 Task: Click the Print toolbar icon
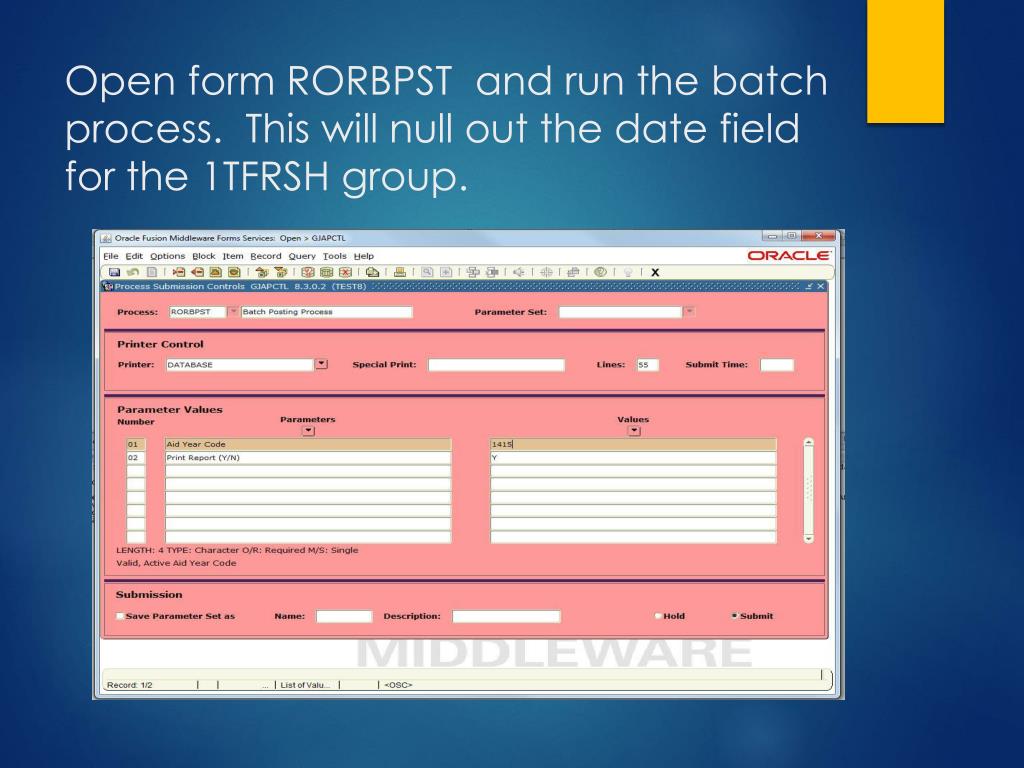tap(400, 272)
